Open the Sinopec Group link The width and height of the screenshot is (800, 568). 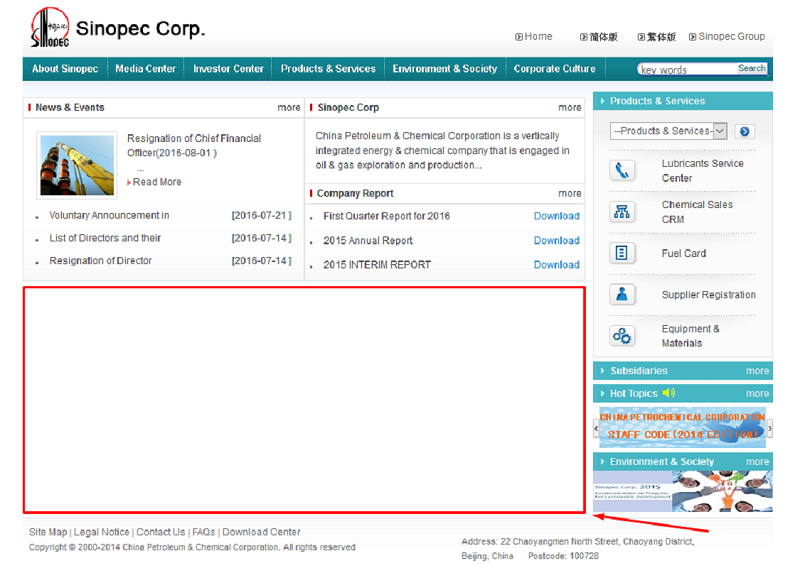pos(732,37)
